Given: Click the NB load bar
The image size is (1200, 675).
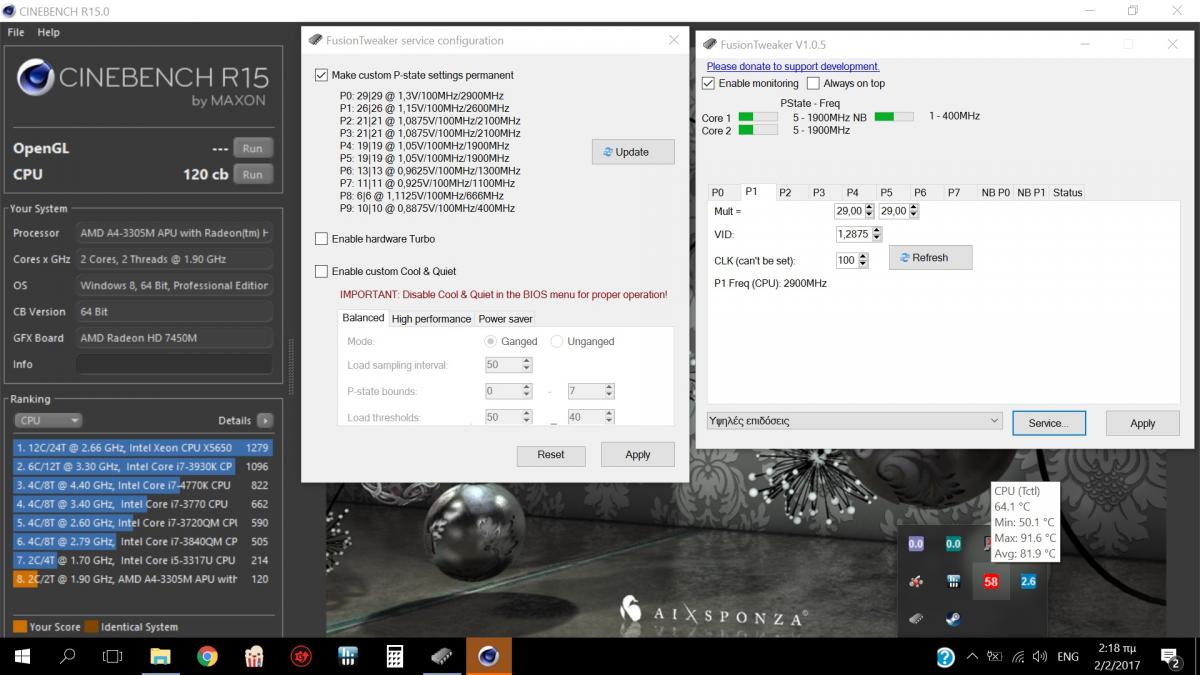Looking at the screenshot, I should pyautogui.click(x=894, y=116).
